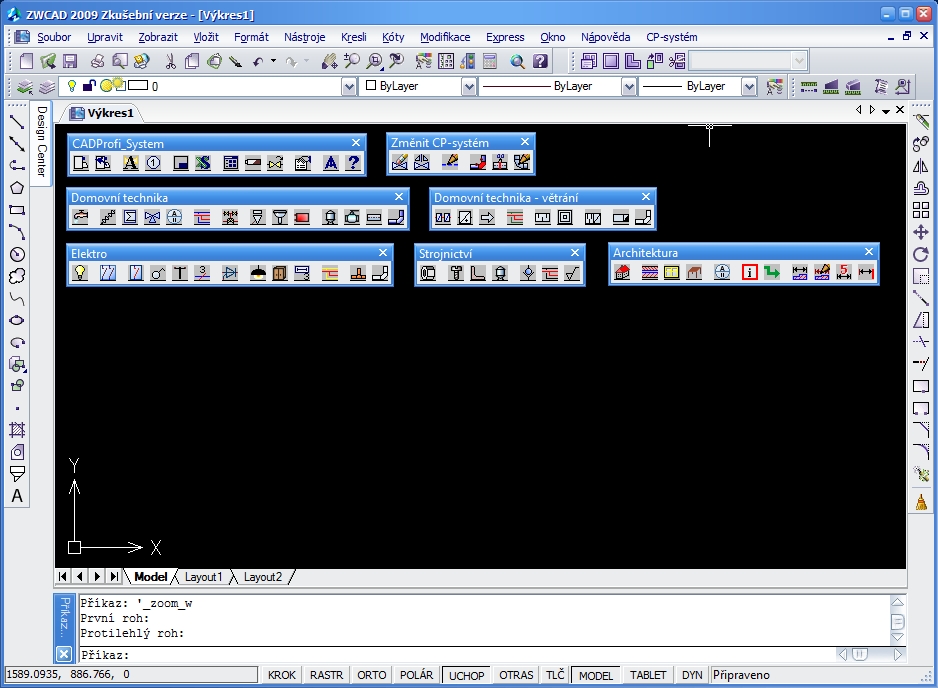Click the Help question mark toolbar icon

click(x=540, y=61)
